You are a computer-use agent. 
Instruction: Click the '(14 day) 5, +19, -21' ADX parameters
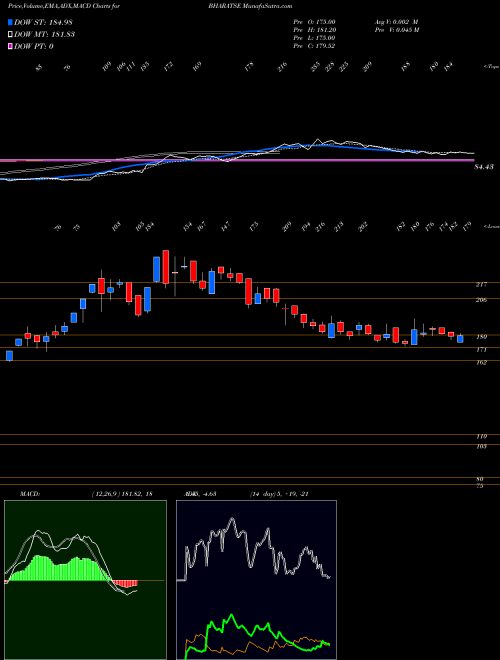[279, 494]
